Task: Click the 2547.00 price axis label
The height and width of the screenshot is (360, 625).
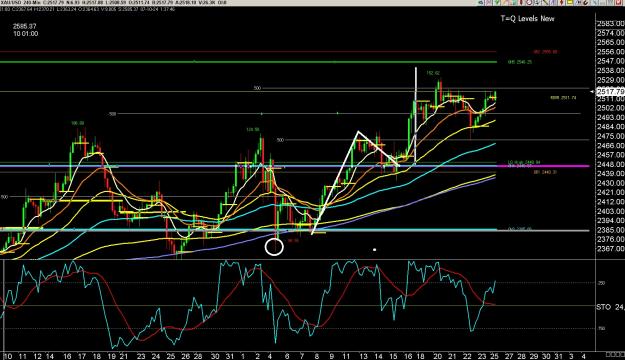Action: pyautogui.click(x=610, y=61)
